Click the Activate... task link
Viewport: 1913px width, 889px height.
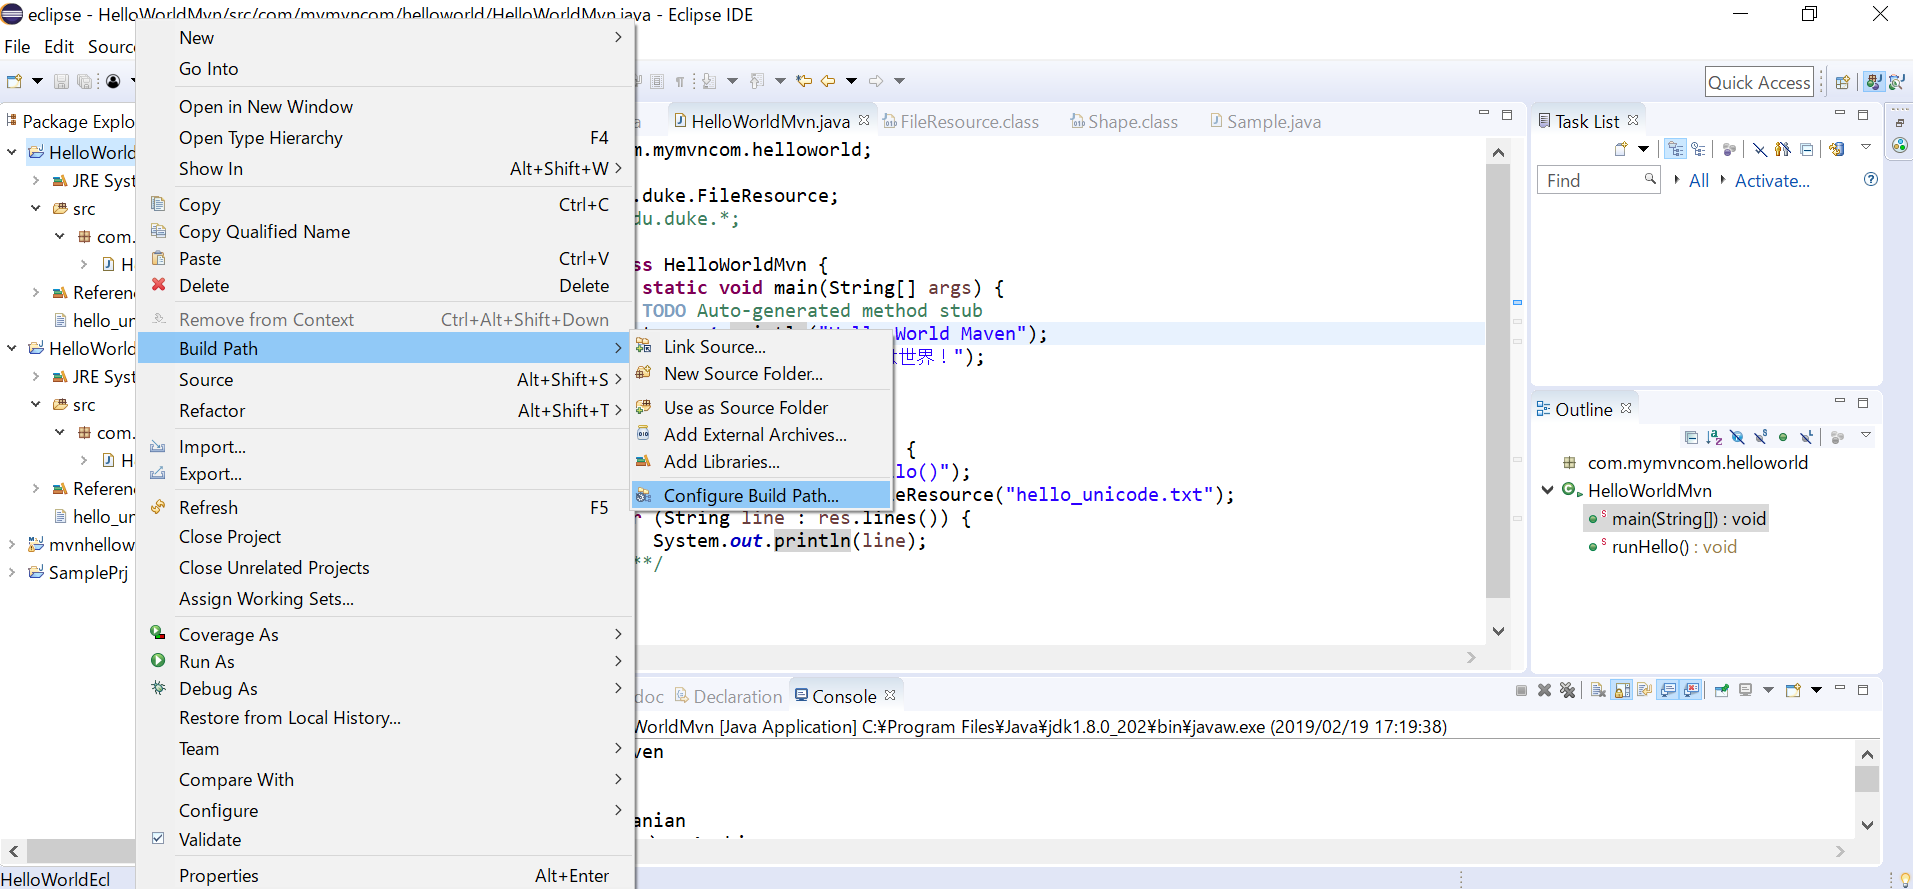click(1772, 180)
